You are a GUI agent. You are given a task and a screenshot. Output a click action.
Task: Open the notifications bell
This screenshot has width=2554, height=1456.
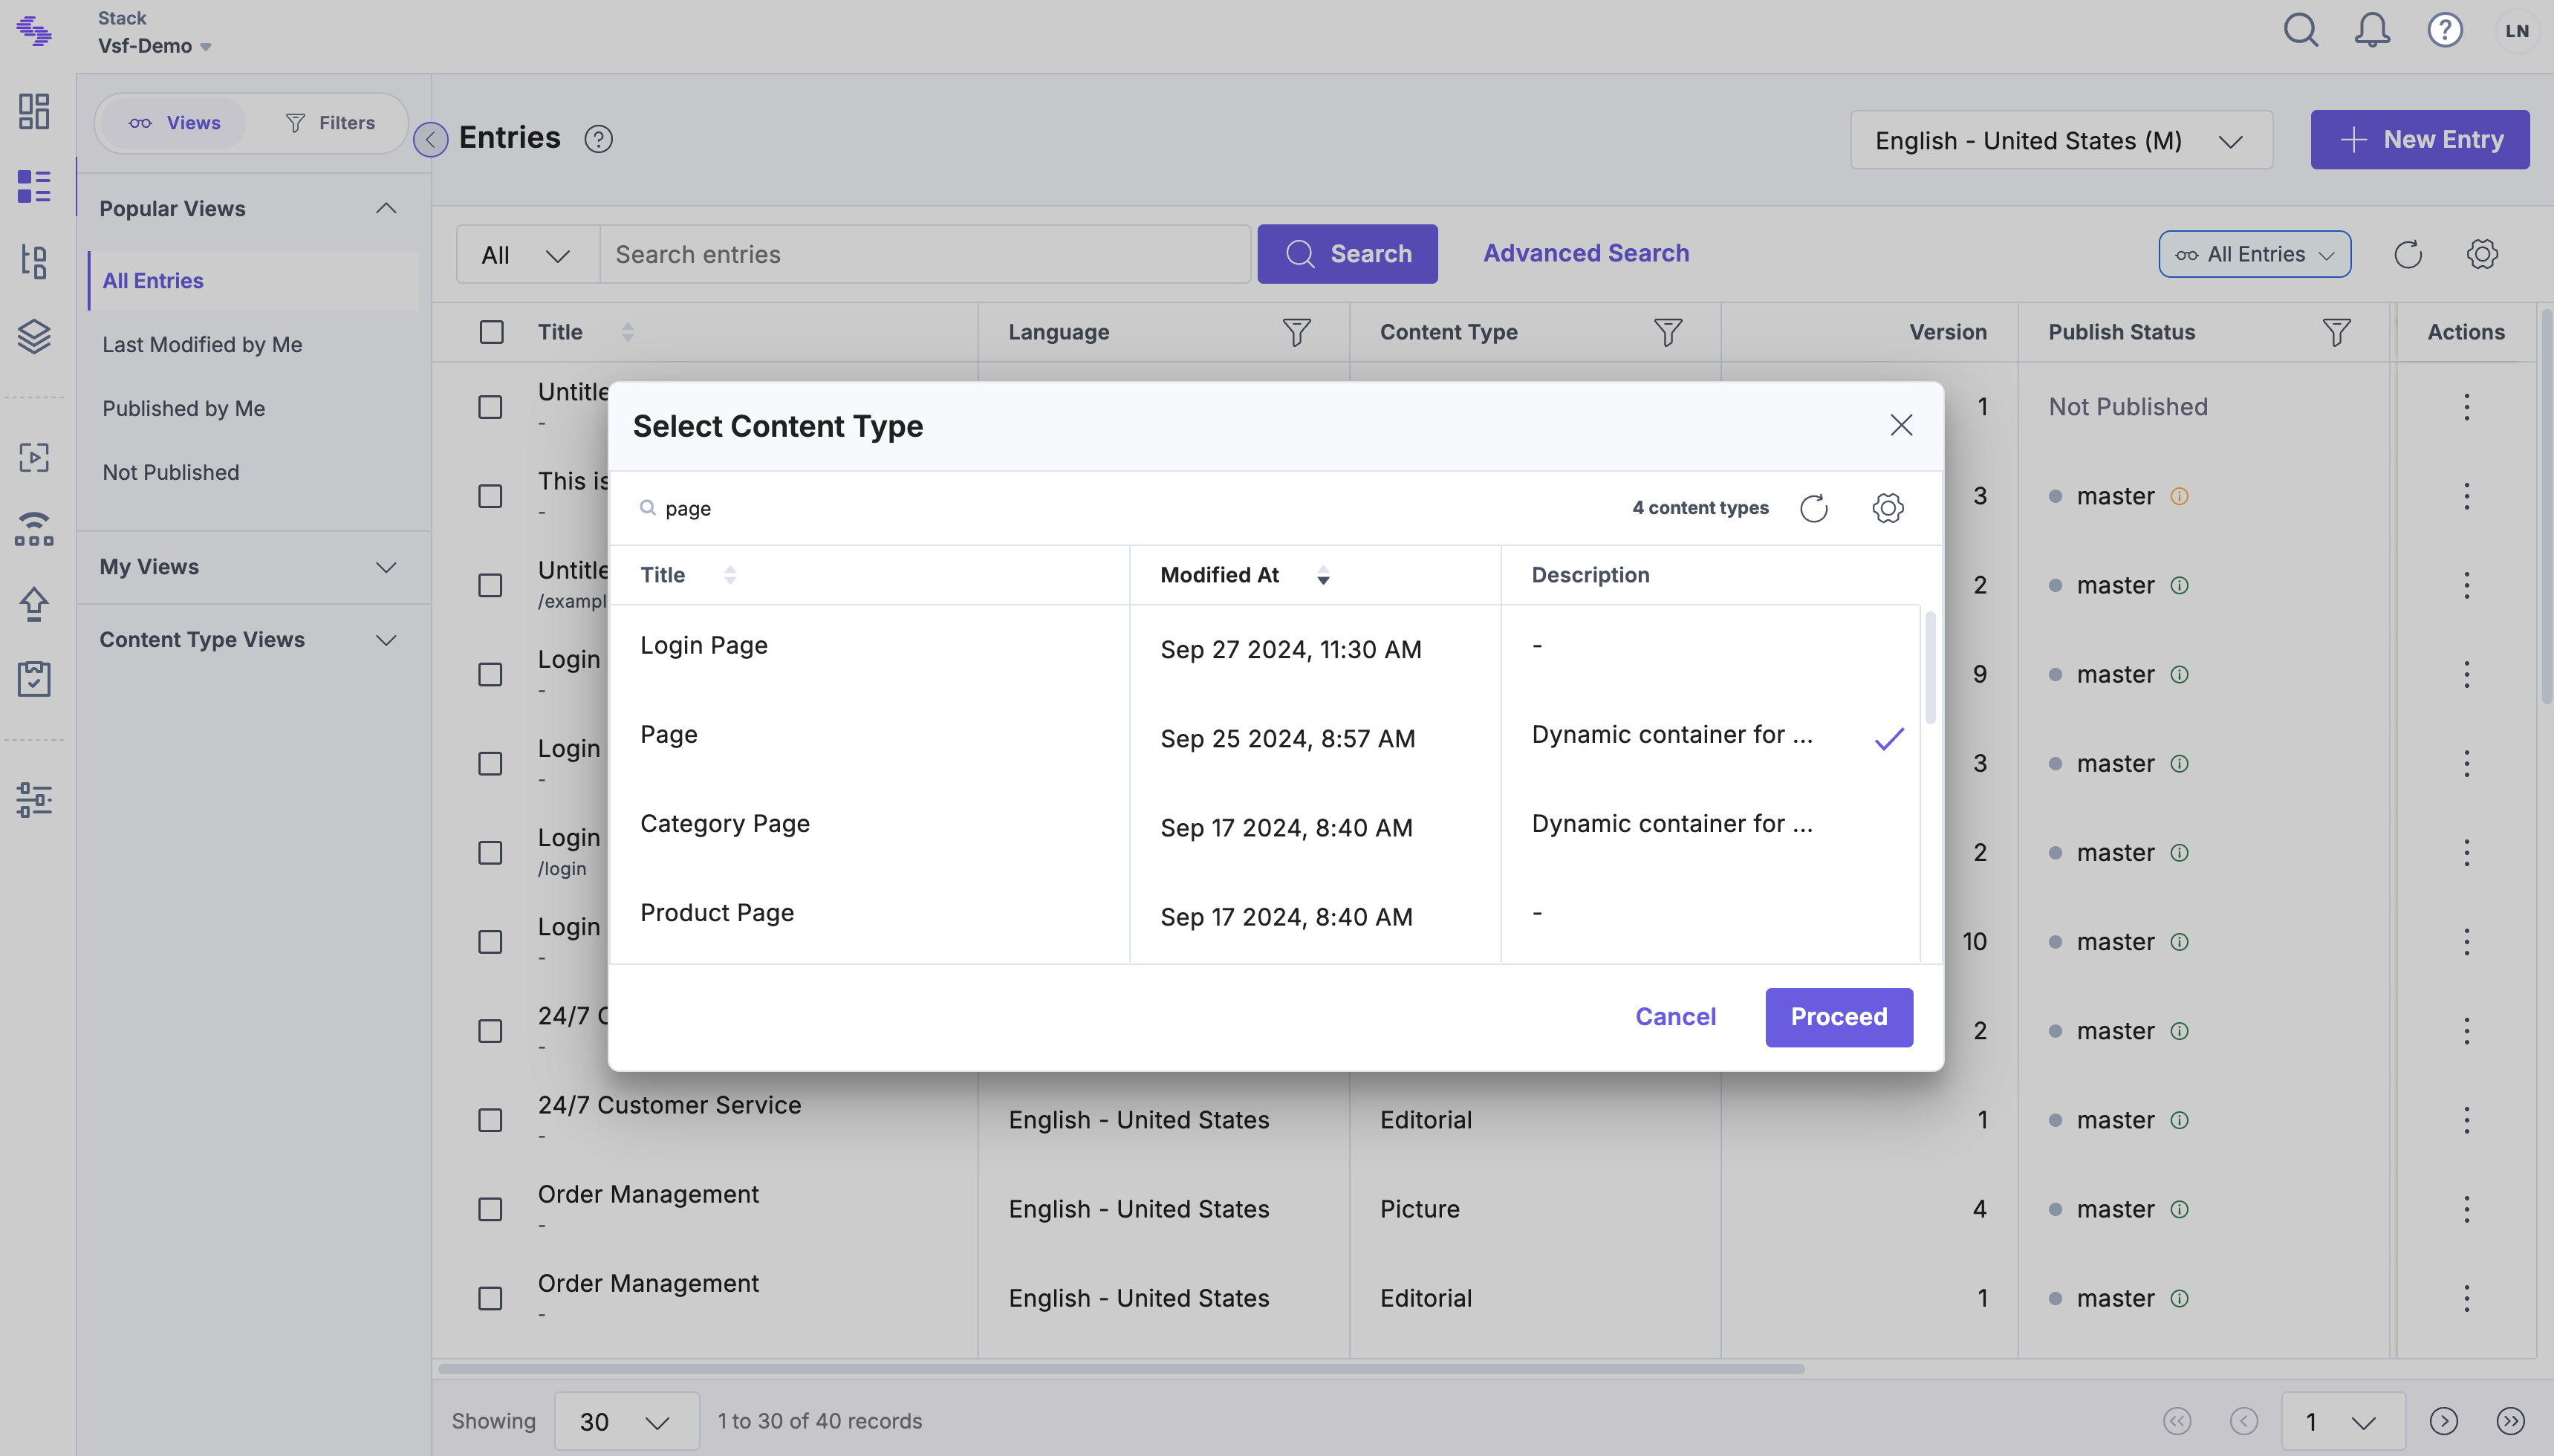coord(2372,30)
